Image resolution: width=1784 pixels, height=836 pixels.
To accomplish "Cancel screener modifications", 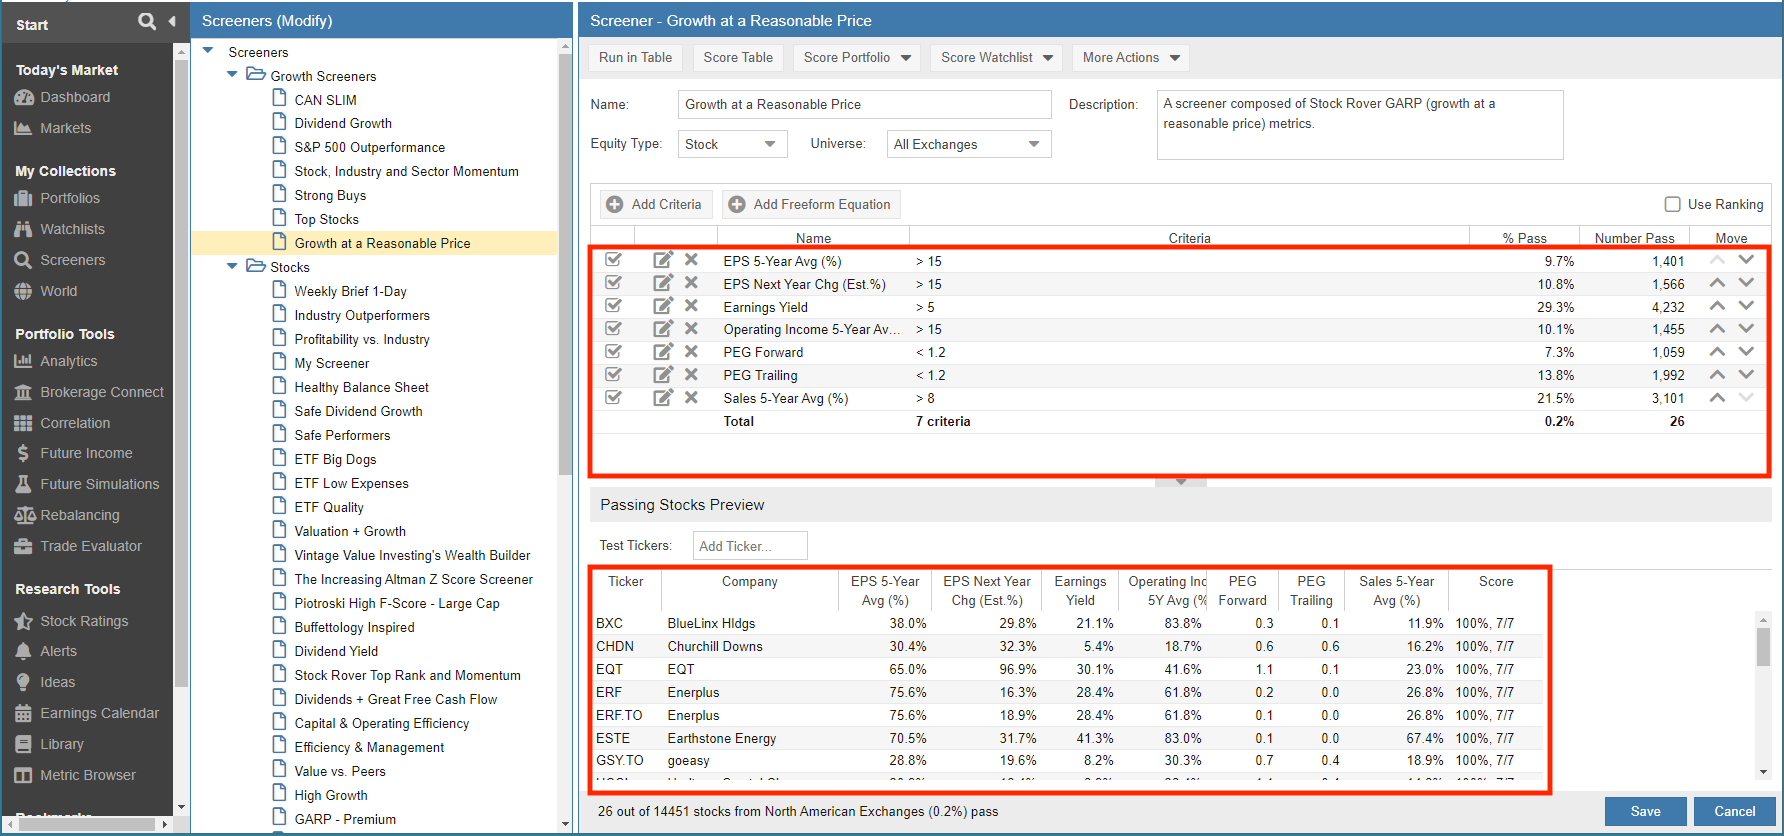I will 1734,811.
